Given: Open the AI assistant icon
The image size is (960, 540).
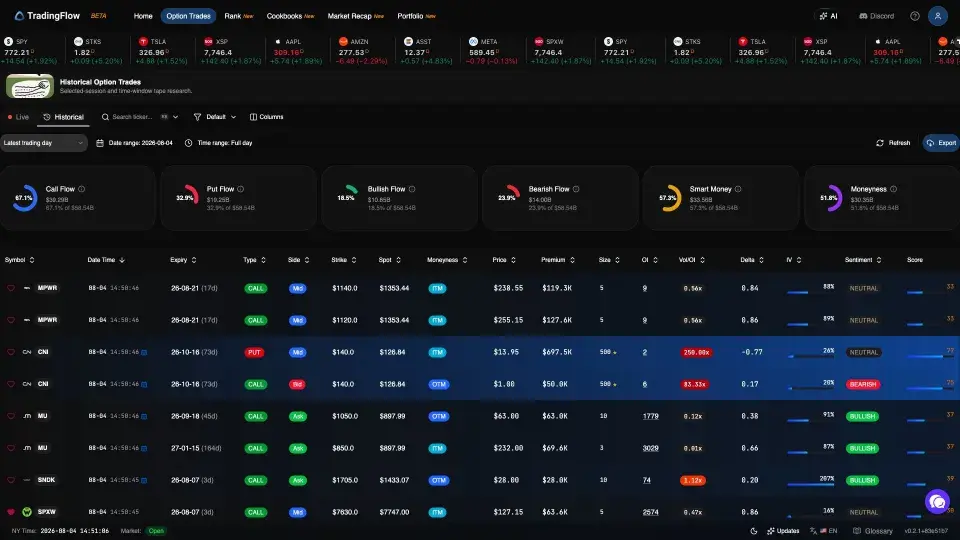Looking at the screenshot, I should tap(829, 16).
